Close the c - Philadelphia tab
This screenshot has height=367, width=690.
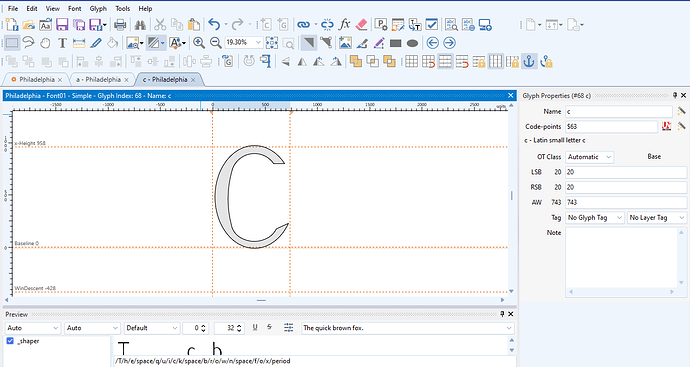(193, 80)
